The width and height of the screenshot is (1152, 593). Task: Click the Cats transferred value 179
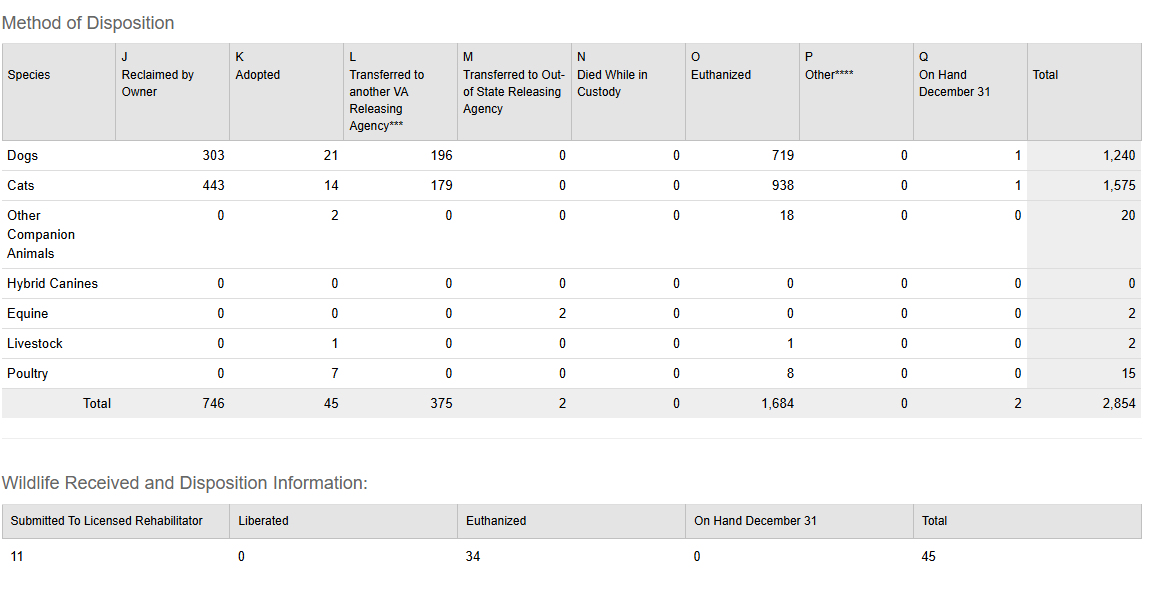pos(441,186)
